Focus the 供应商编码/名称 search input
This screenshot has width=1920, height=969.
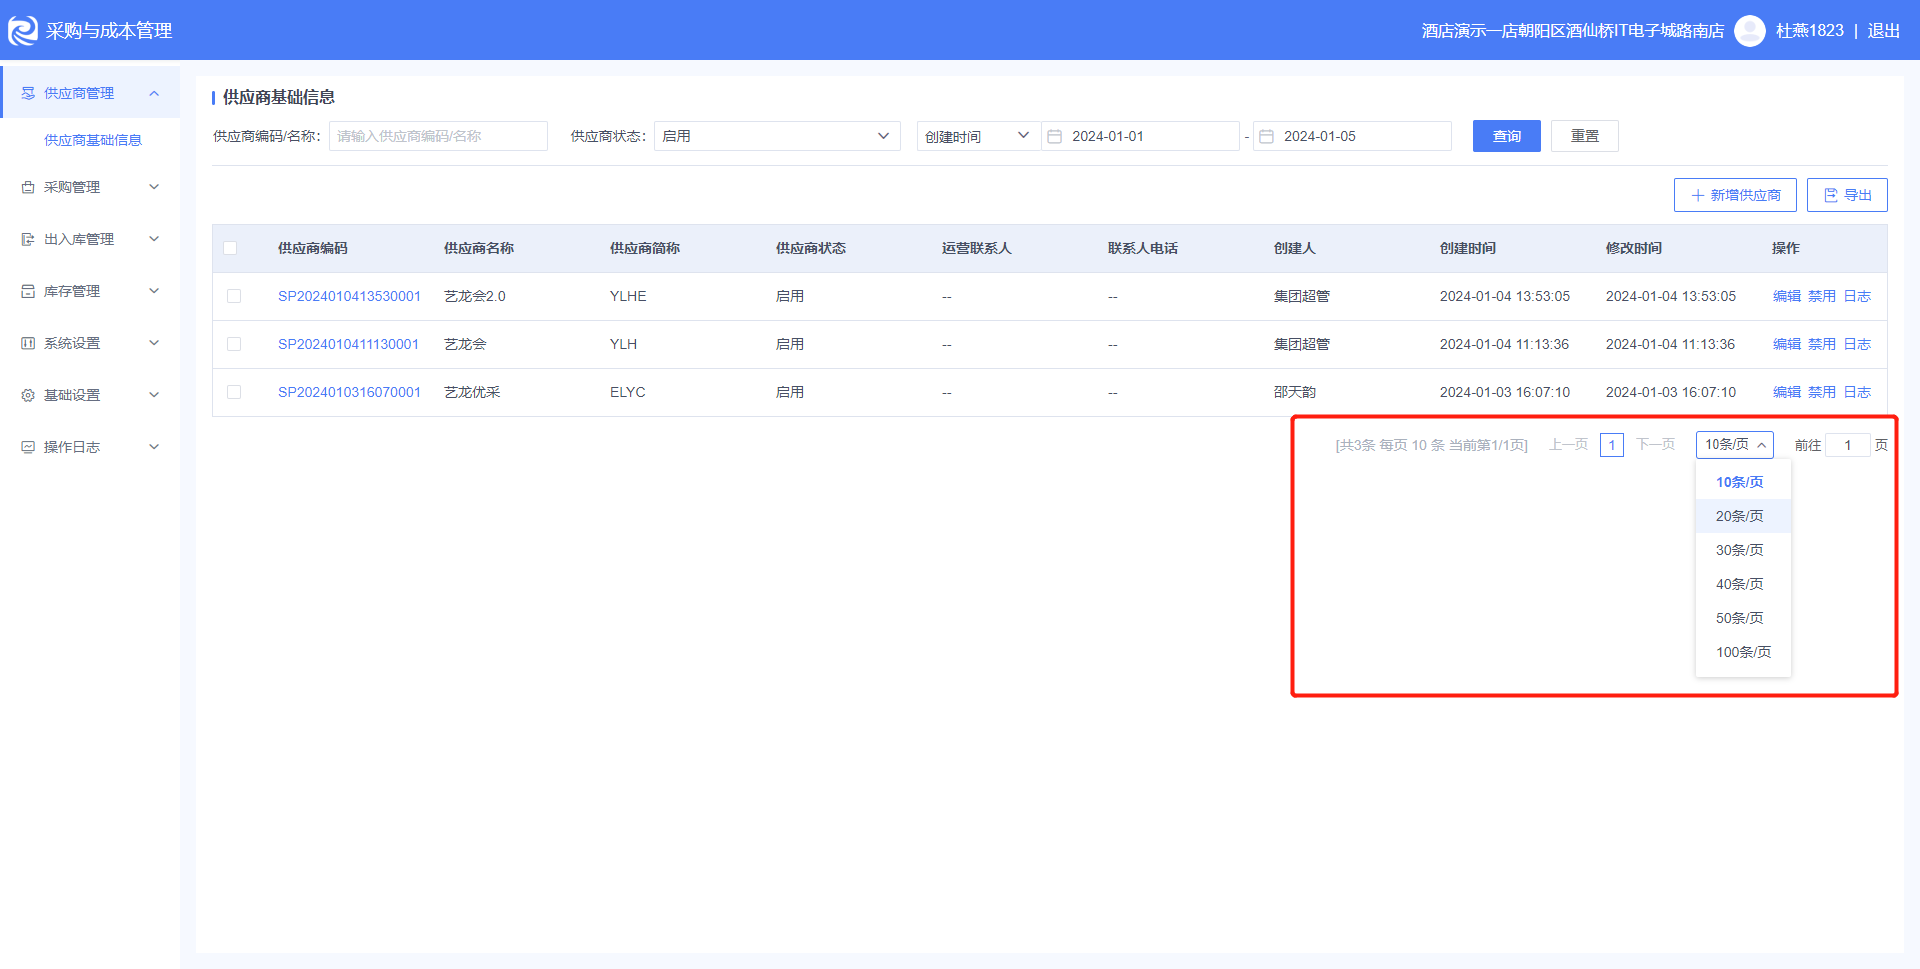(x=438, y=136)
